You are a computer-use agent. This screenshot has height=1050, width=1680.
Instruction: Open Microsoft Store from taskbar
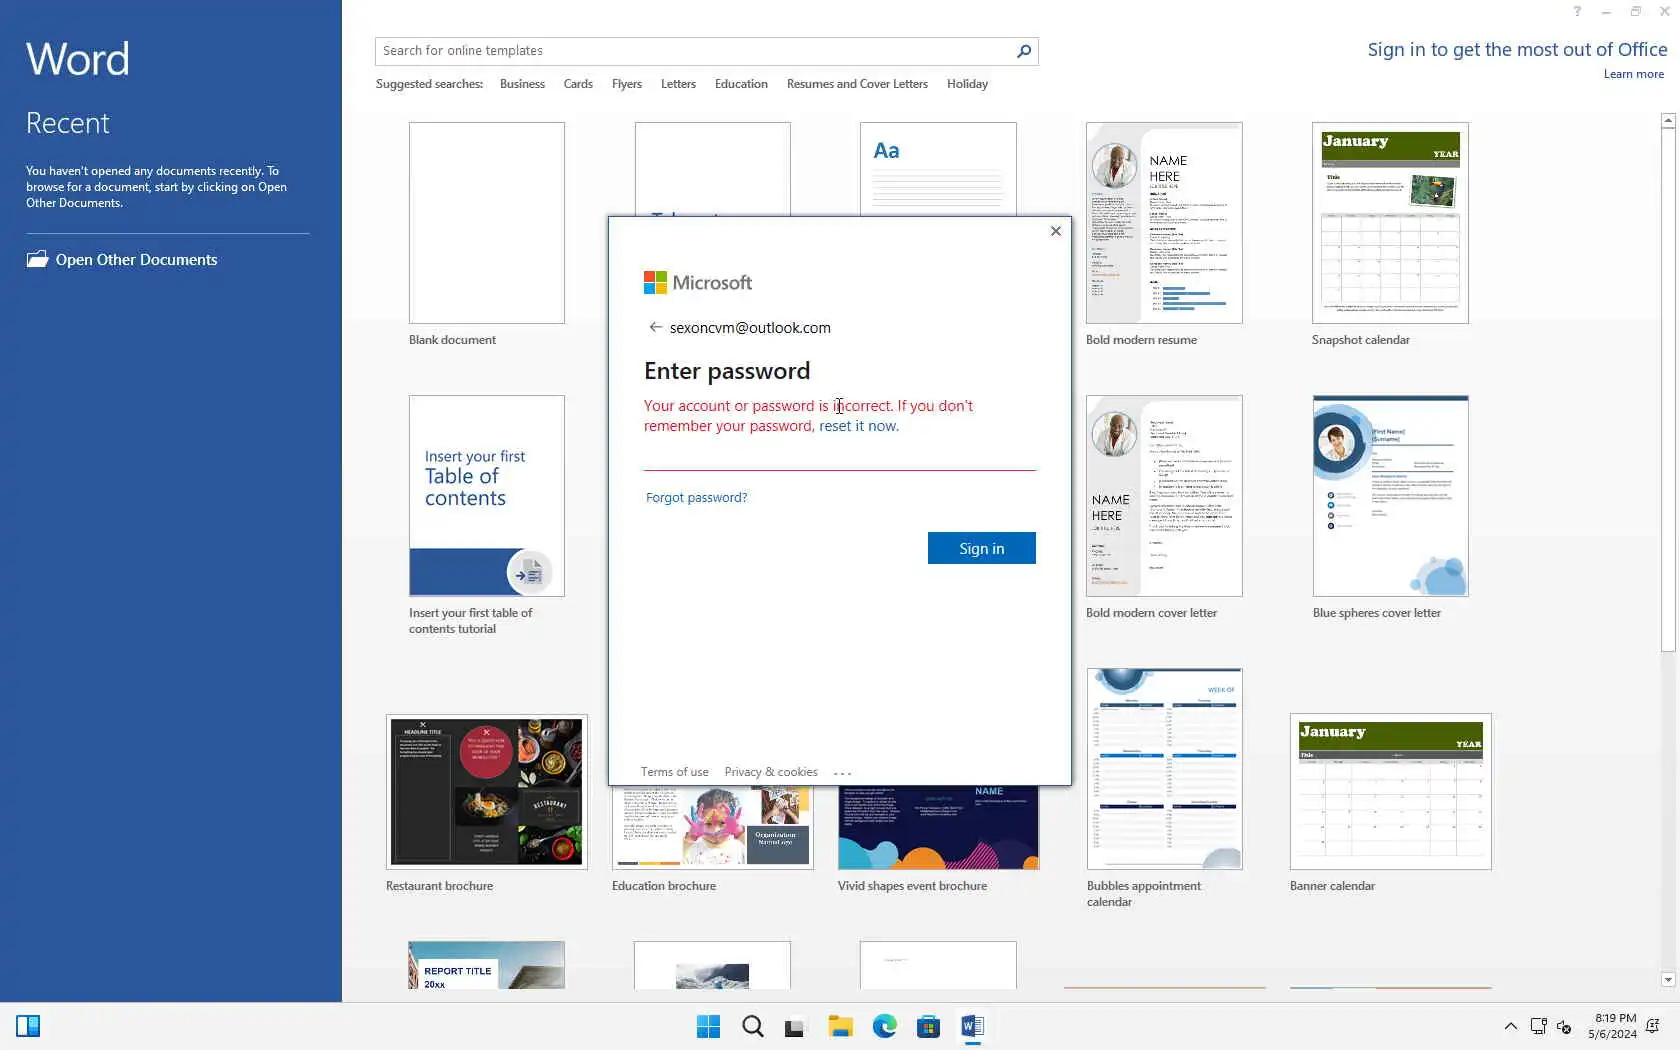tap(928, 1026)
